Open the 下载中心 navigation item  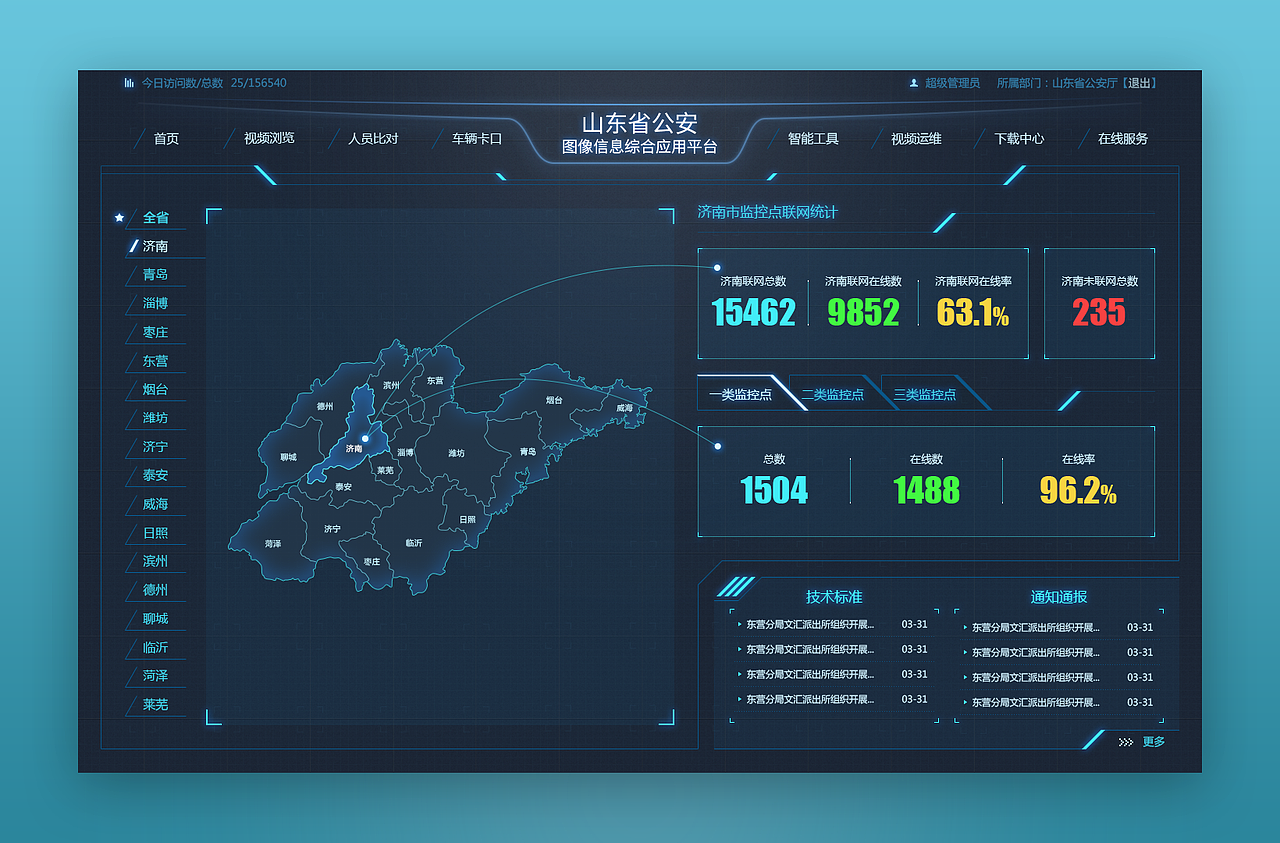[x=1019, y=138]
